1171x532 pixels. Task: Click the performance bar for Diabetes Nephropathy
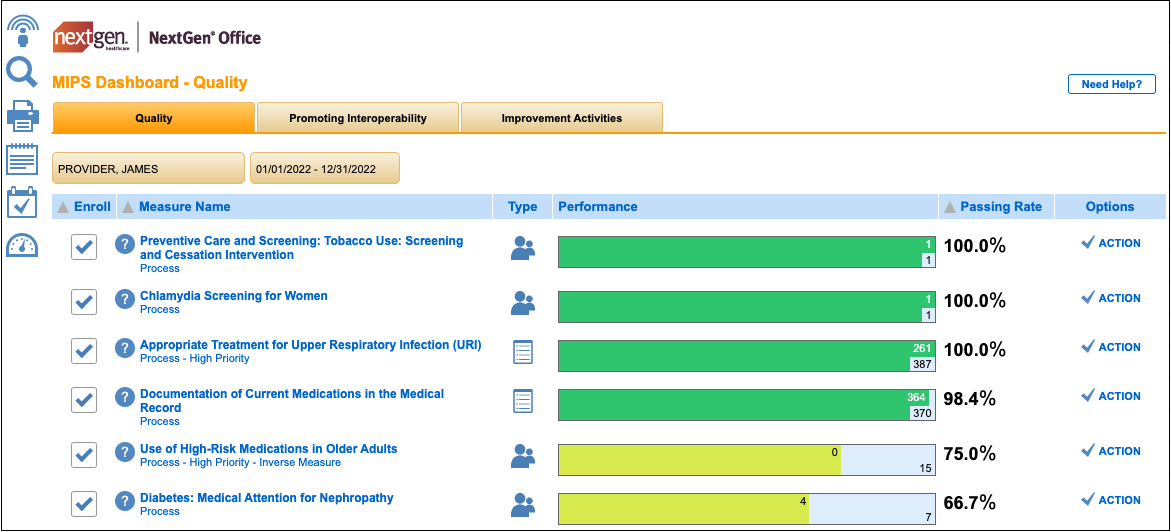[745, 509]
